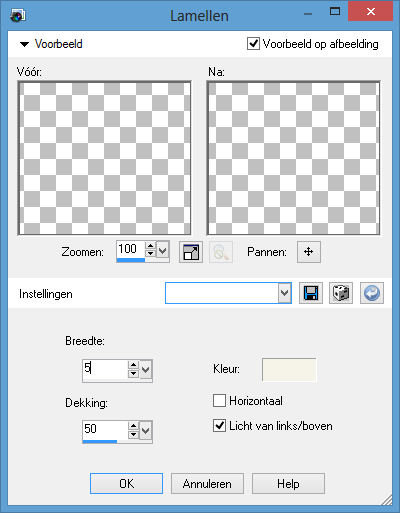Open the Breedte slider dropdown arrow
The image size is (400, 513).
(x=146, y=370)
